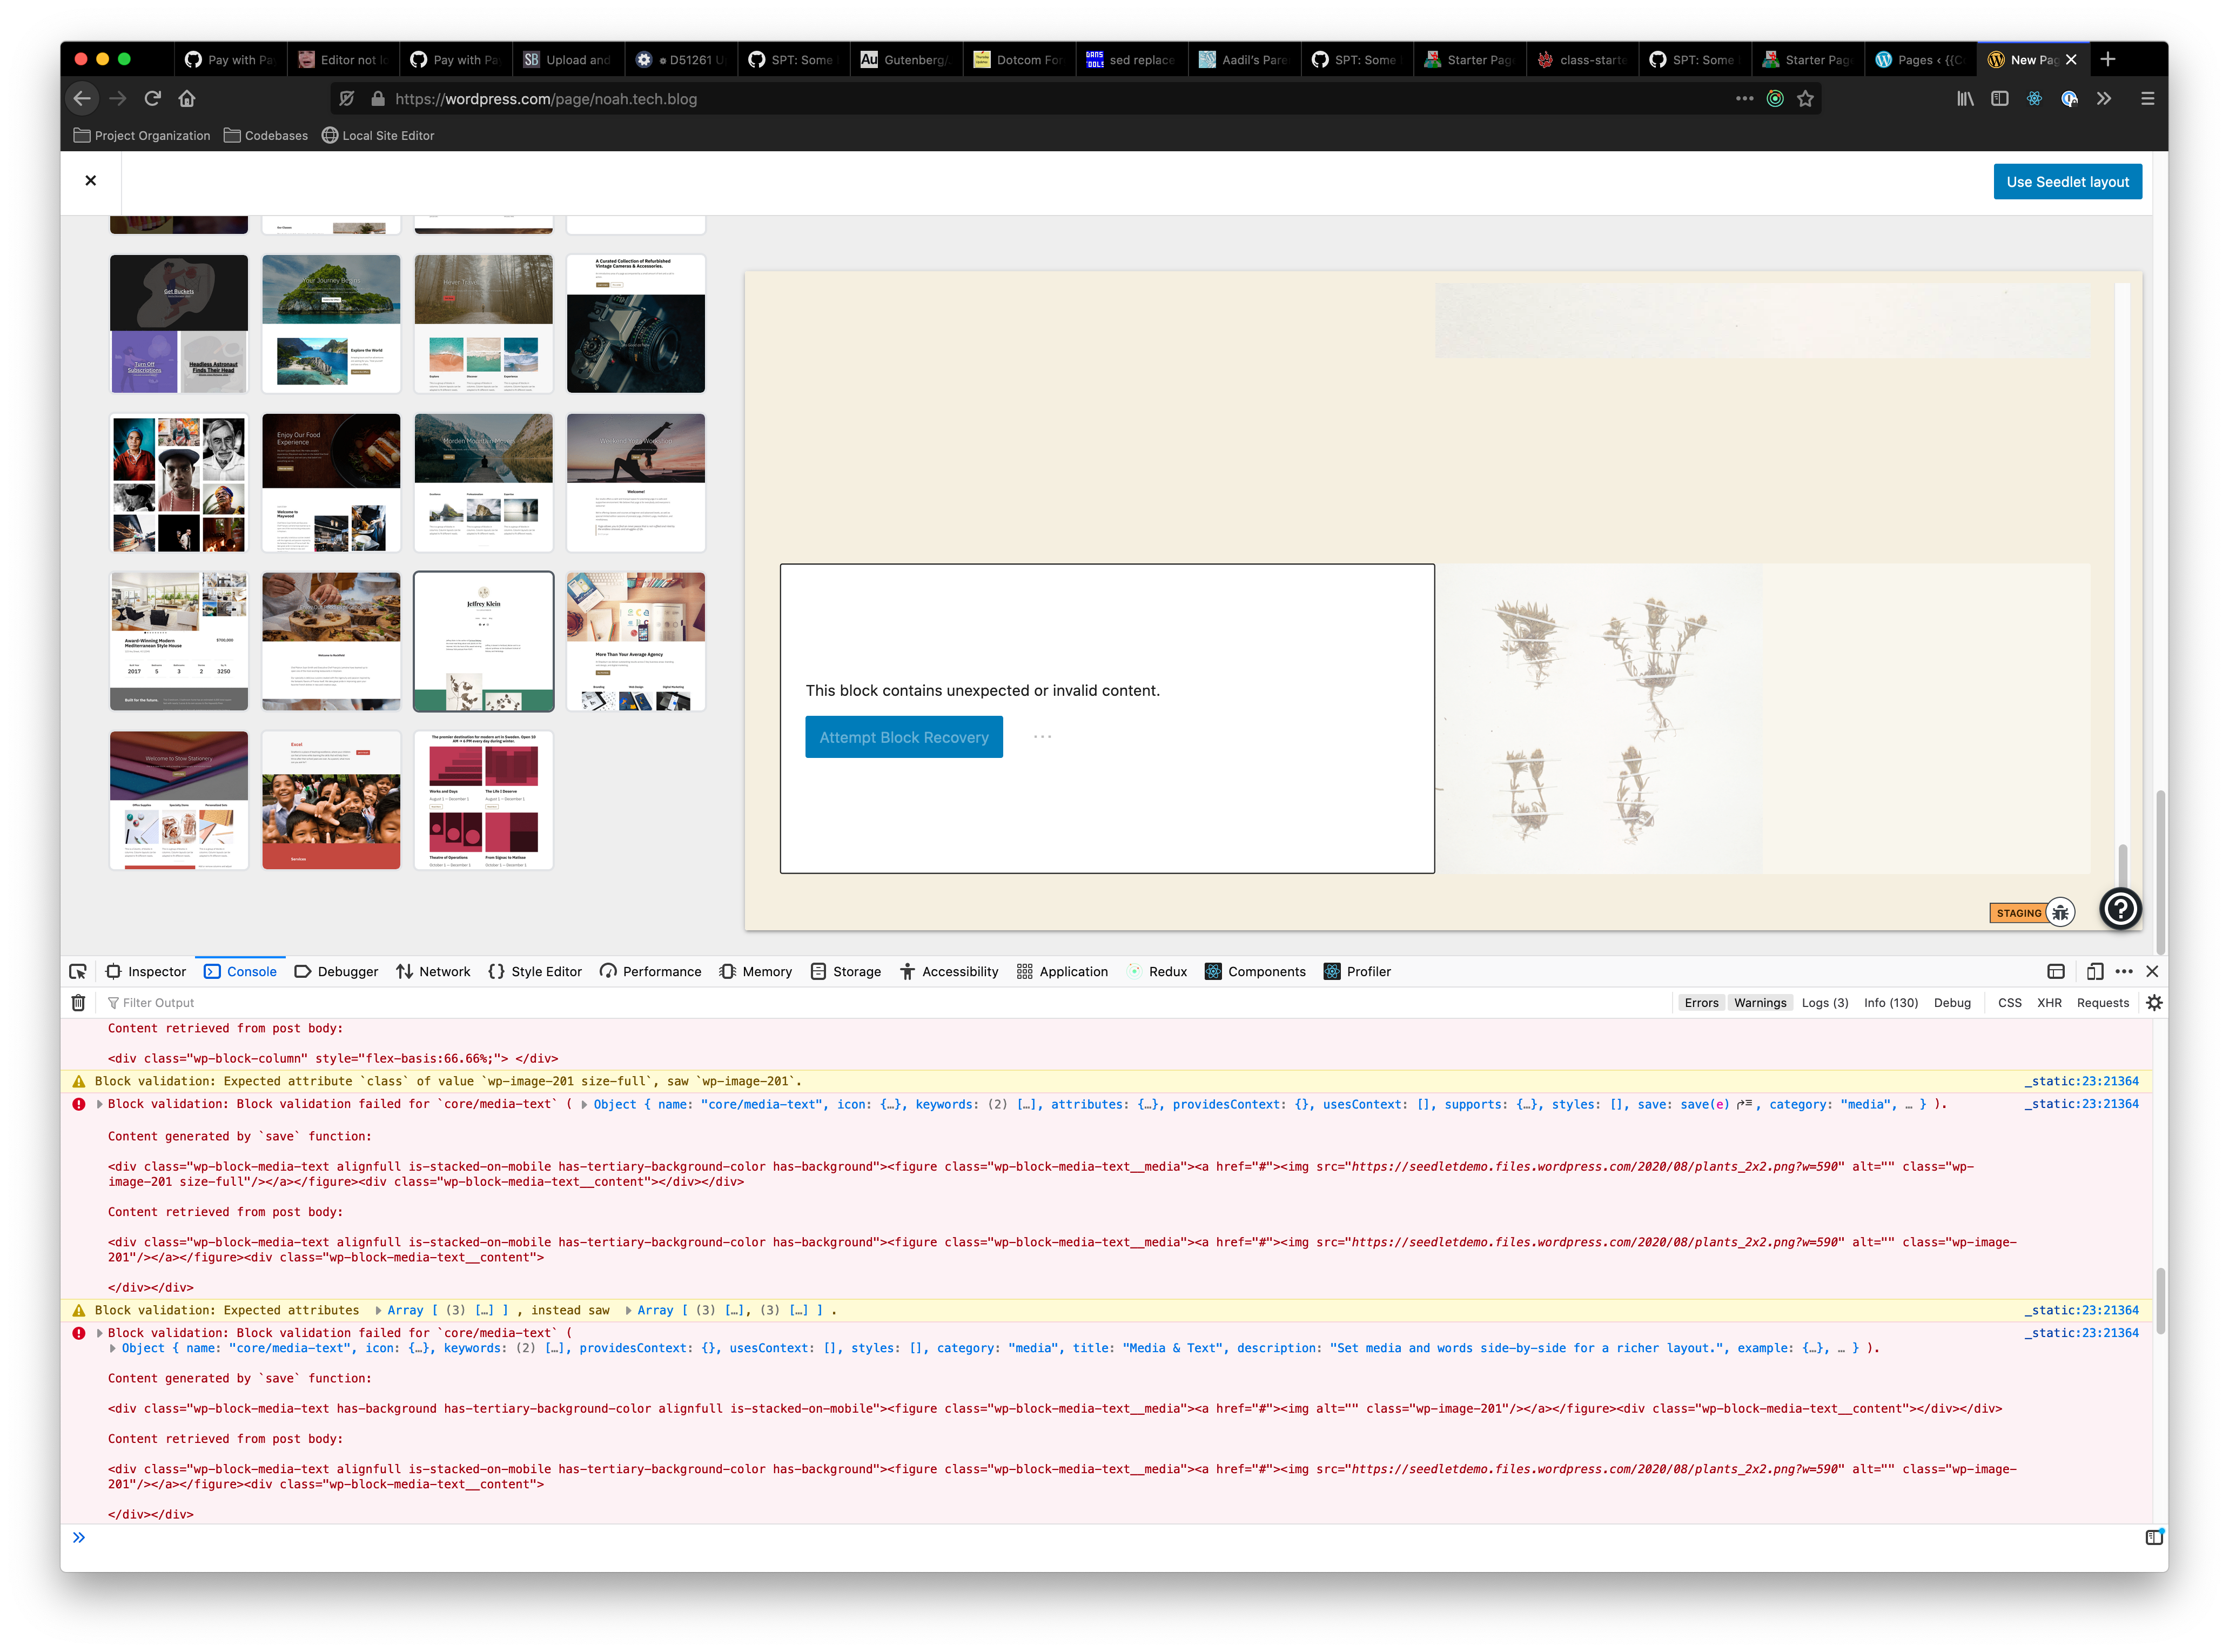Click the element picker icon in devtools
The width and height of the screenshot is (2229, 1652).
78,971
